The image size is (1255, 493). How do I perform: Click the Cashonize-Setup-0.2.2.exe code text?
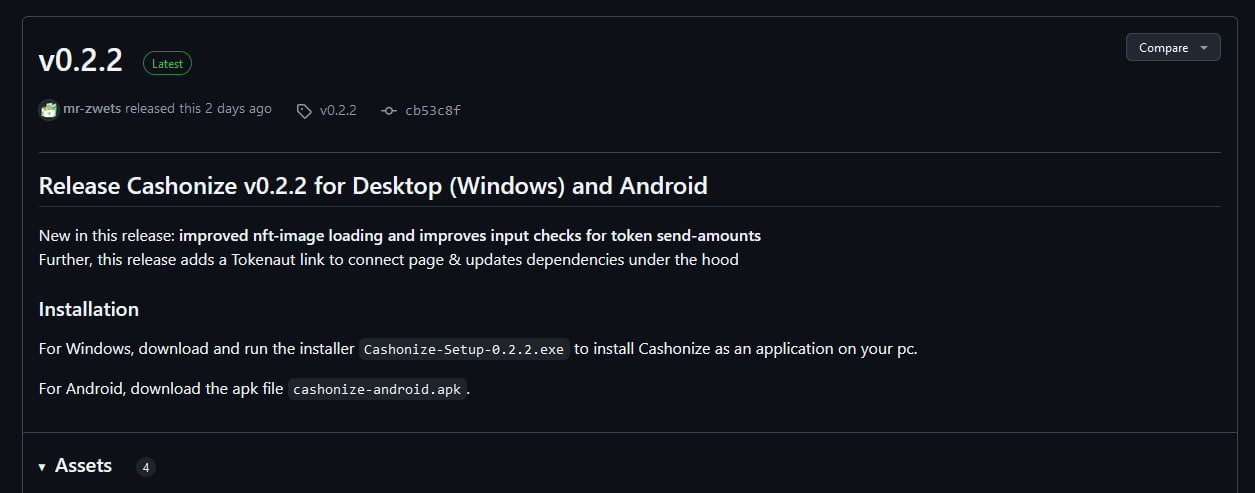tap(464, 350)
